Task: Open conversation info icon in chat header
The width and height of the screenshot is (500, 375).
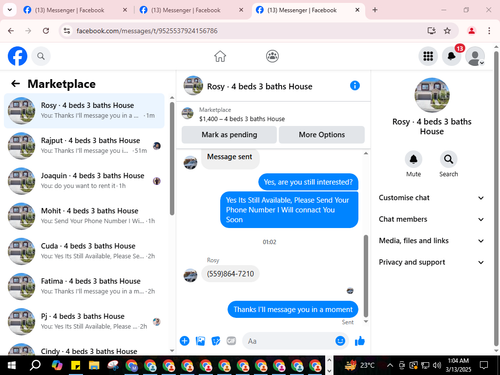Action: tap(355, 86)
